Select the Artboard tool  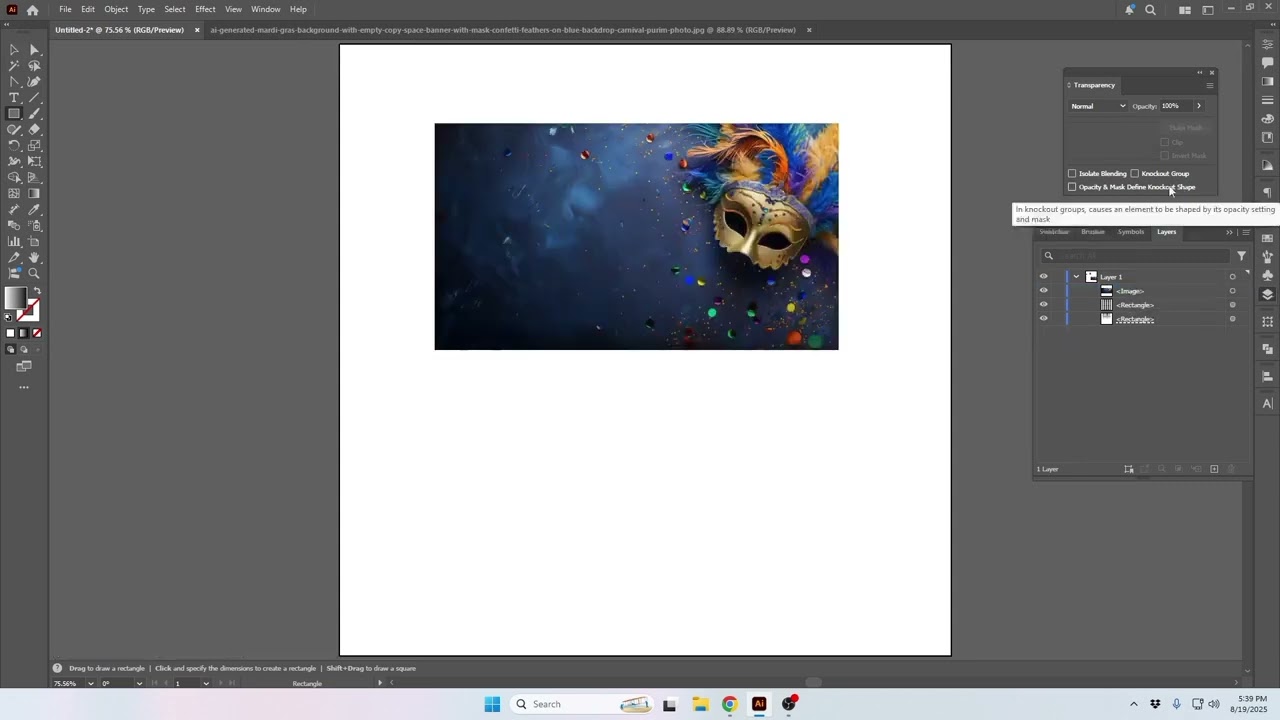tap(34, 242)
